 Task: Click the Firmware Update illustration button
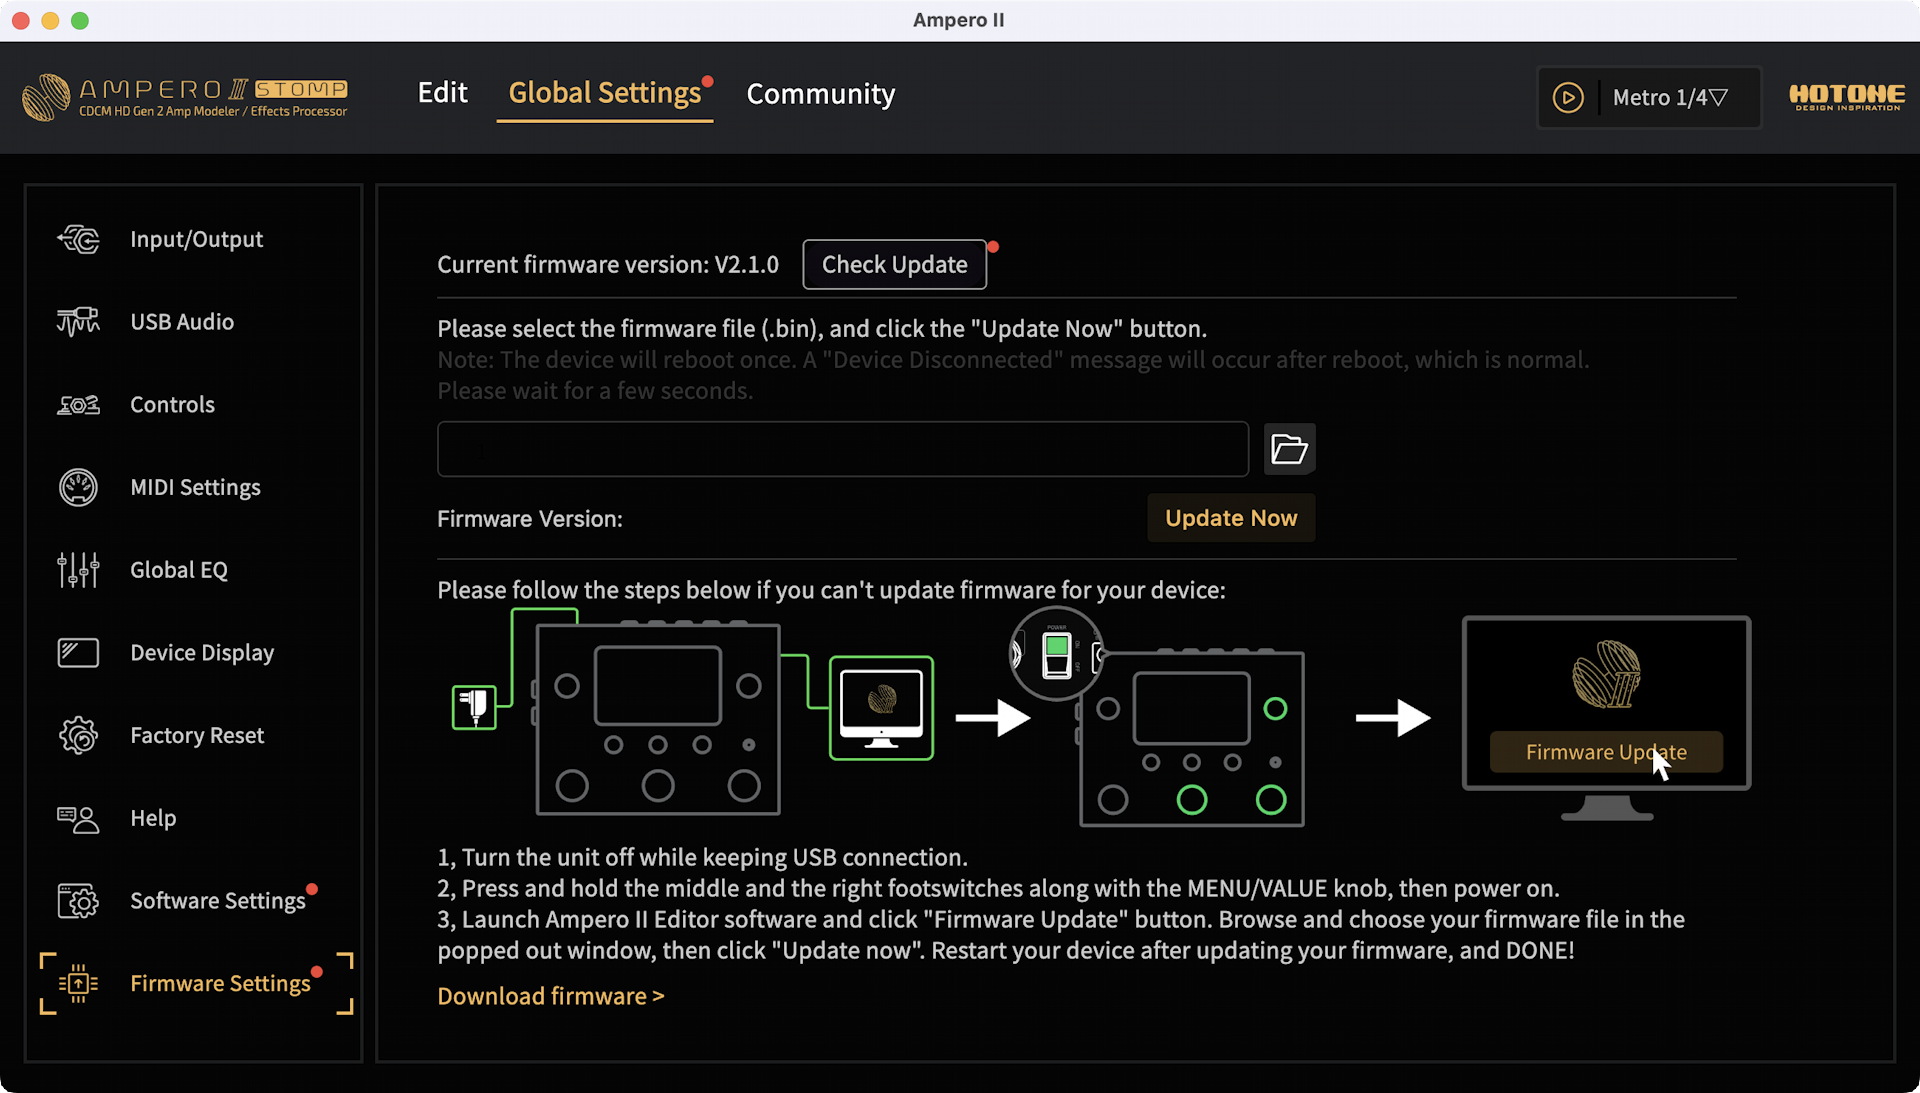pyautogui.click(x=1606, y=752)
